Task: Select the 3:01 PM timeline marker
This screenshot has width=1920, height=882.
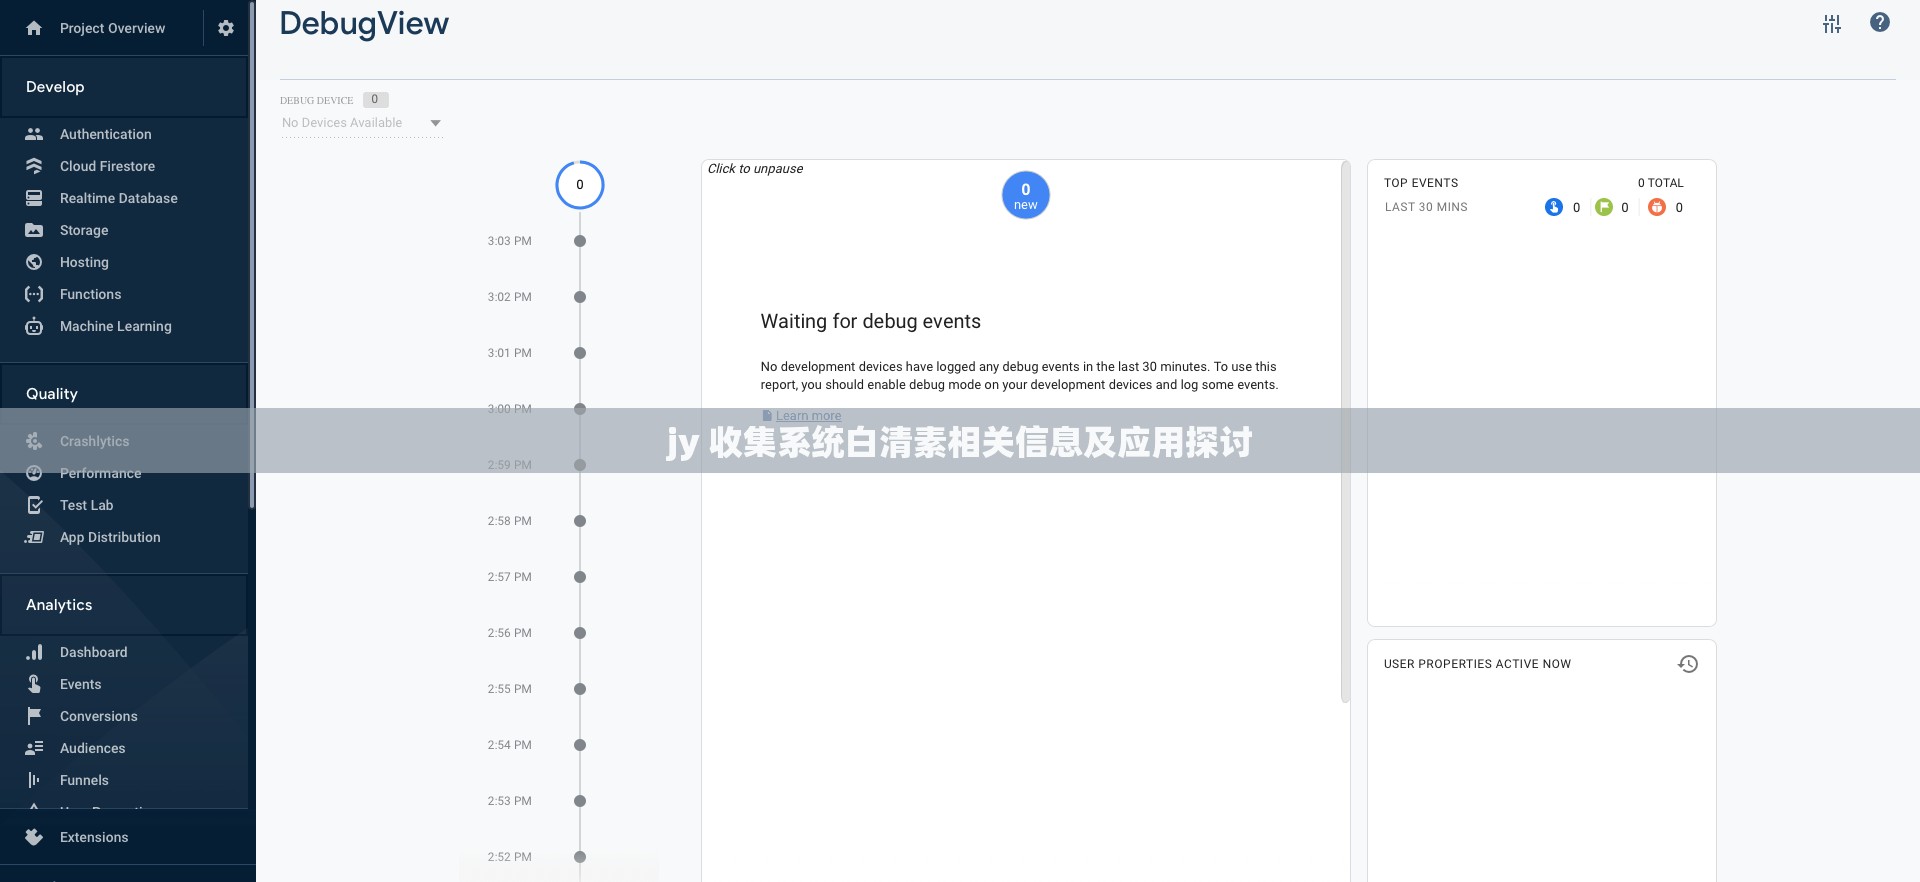Action: coord(580,353)
